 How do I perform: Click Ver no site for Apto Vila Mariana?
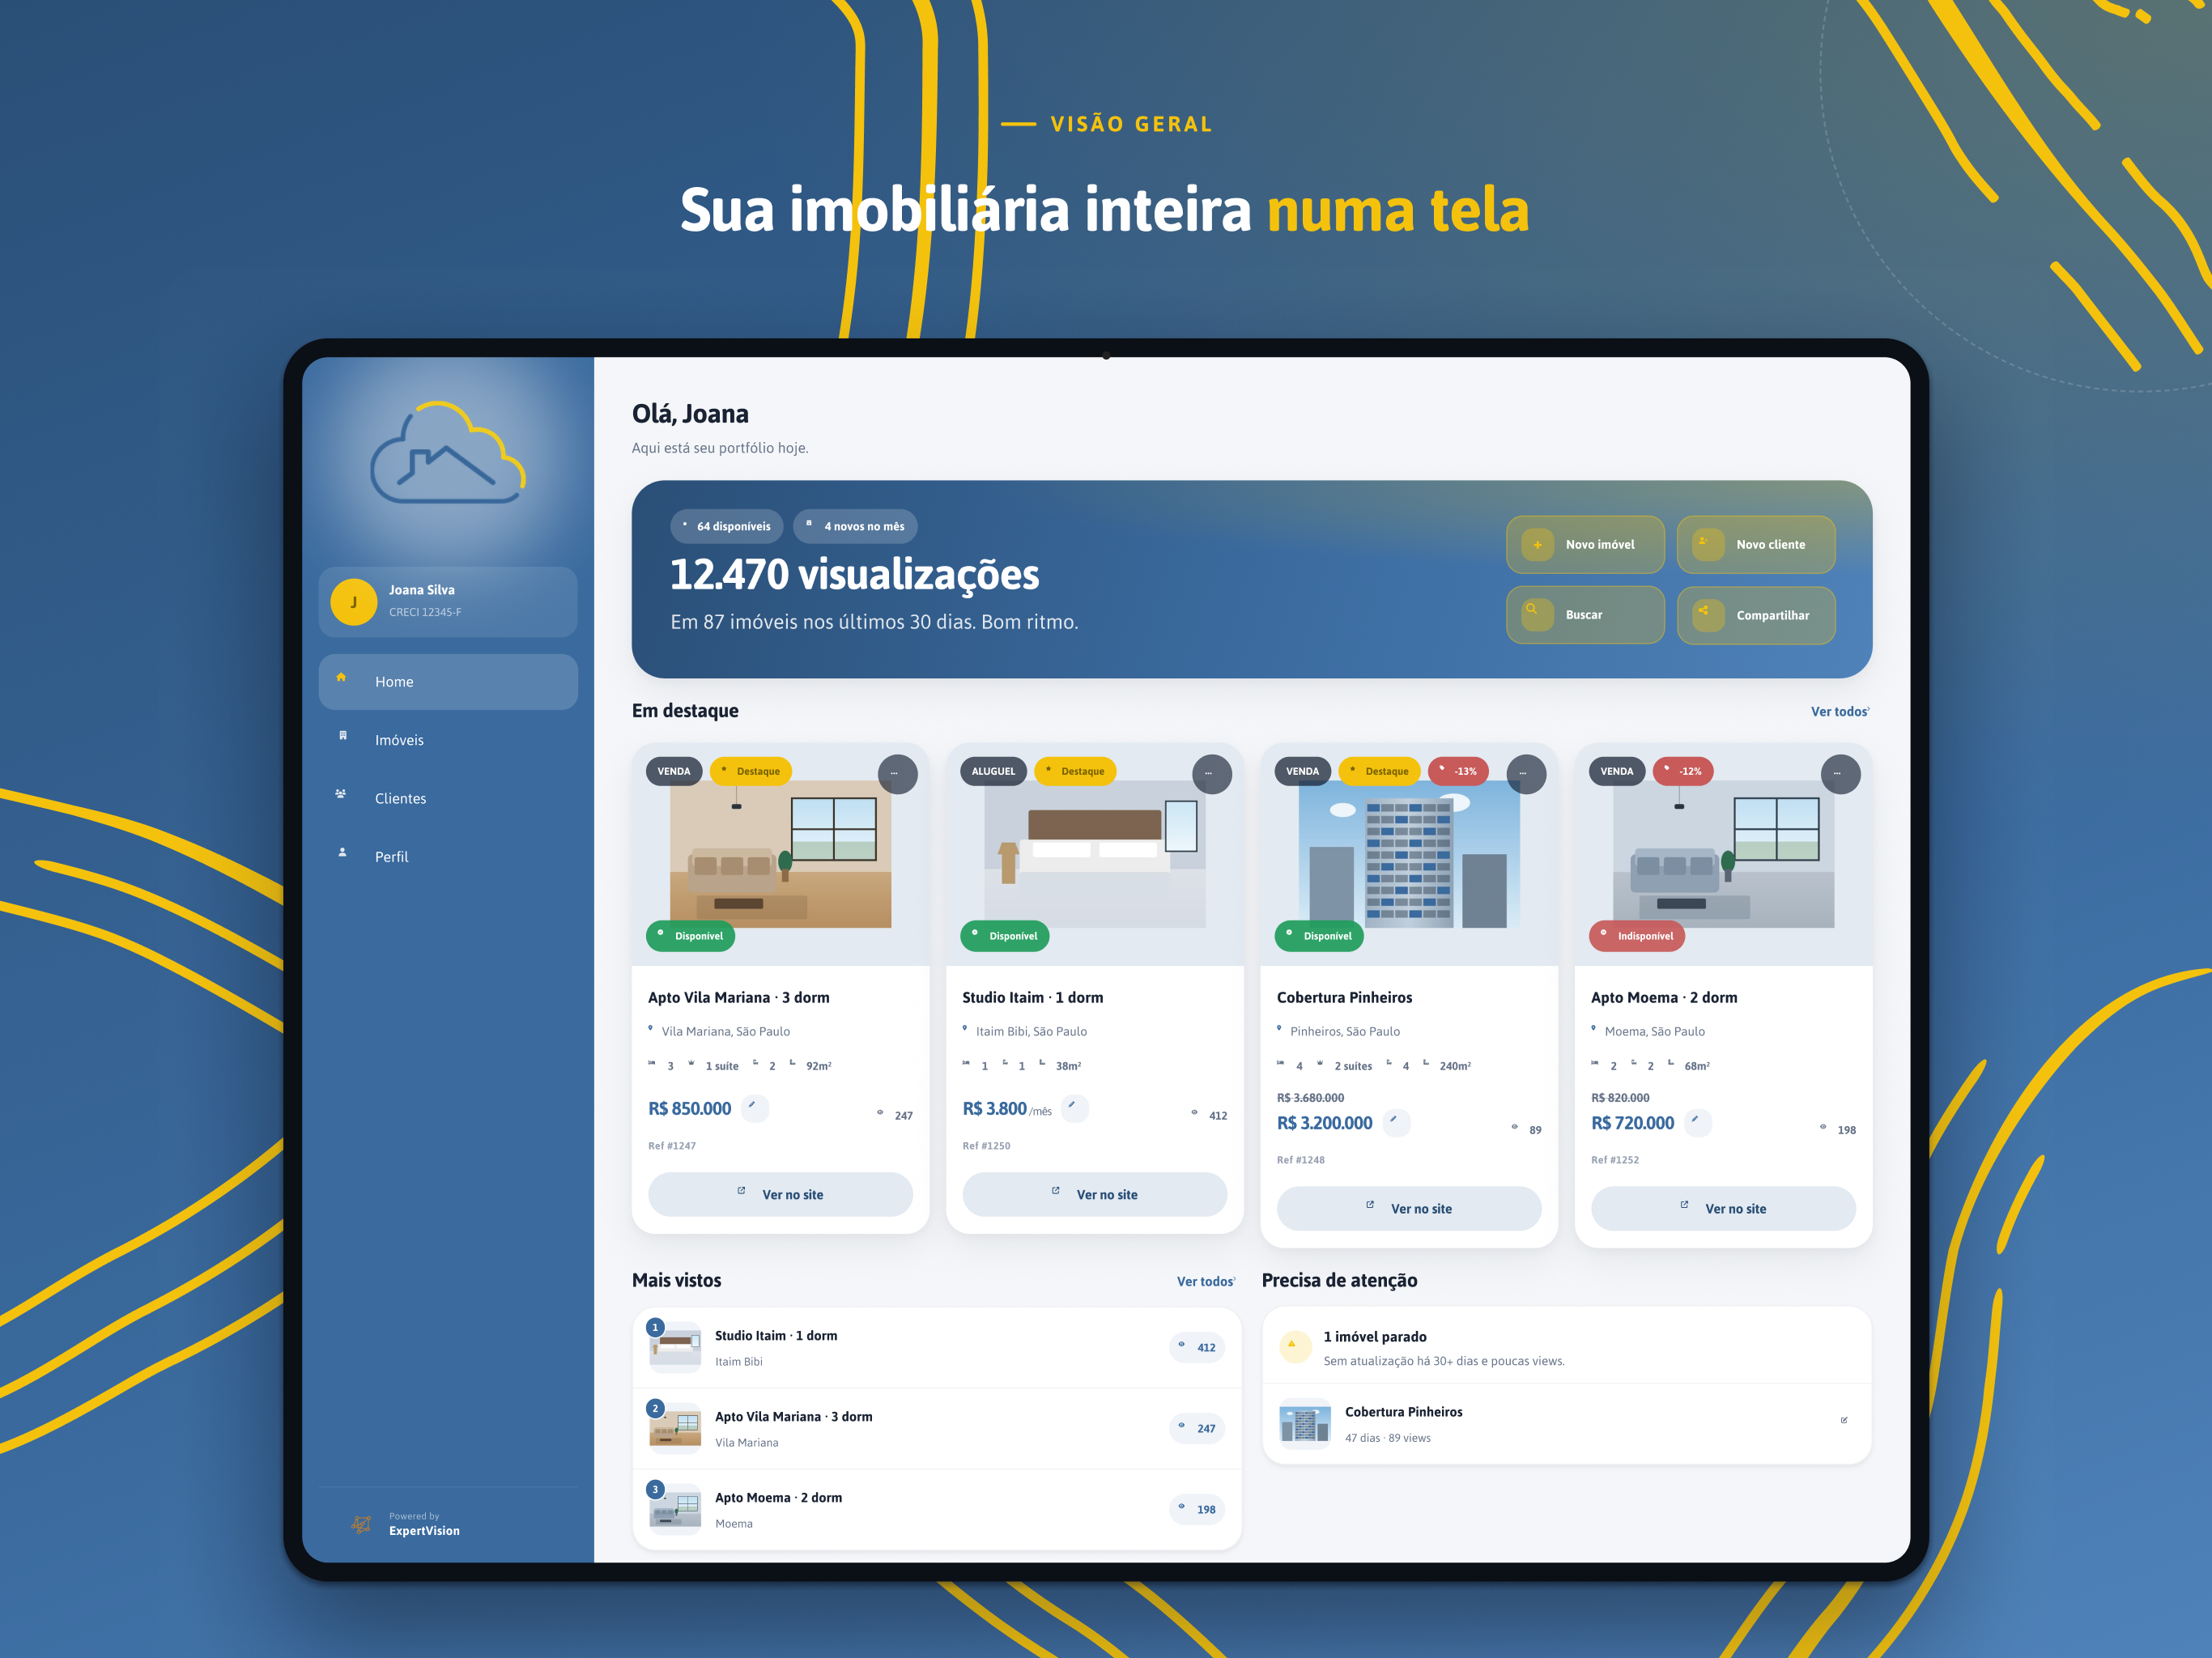[x=780, y=1195]
